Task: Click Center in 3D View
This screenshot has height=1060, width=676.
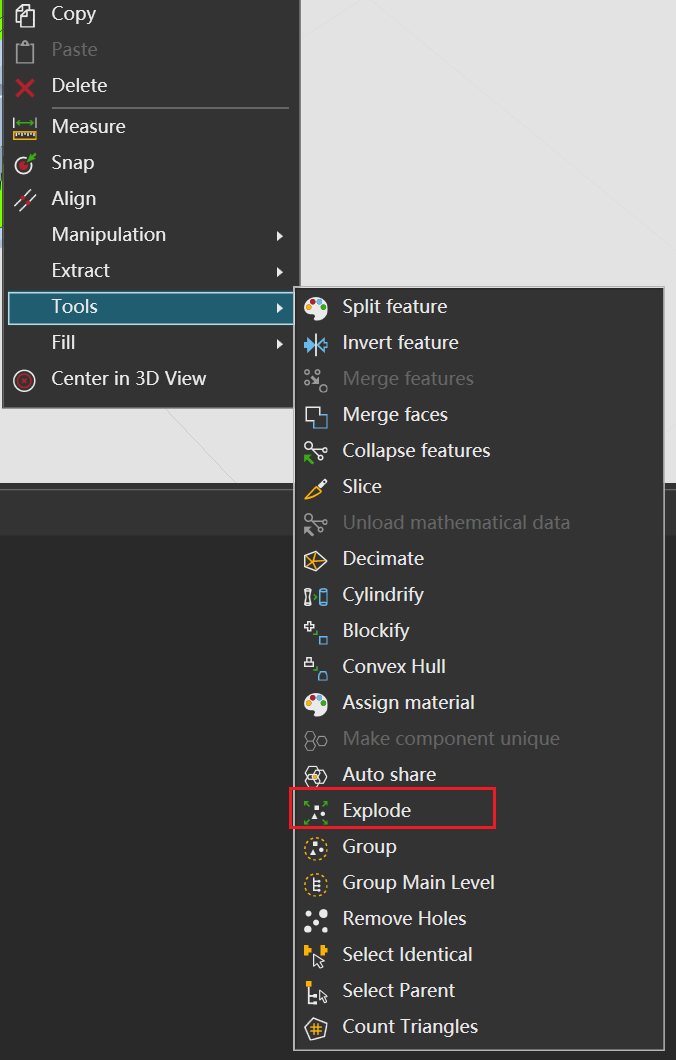Action: [128, 379]
